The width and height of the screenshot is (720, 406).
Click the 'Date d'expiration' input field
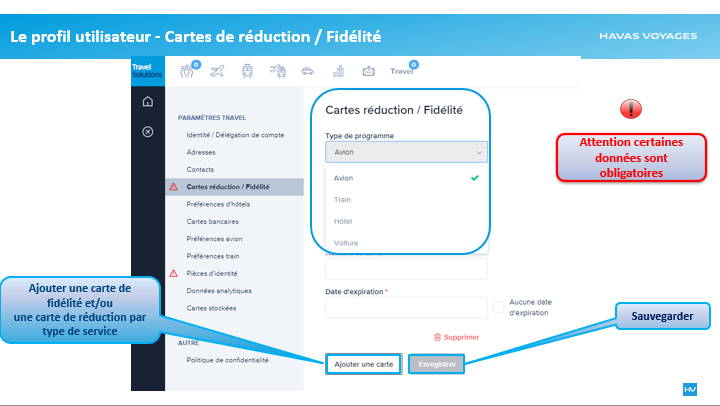point(406,307)
